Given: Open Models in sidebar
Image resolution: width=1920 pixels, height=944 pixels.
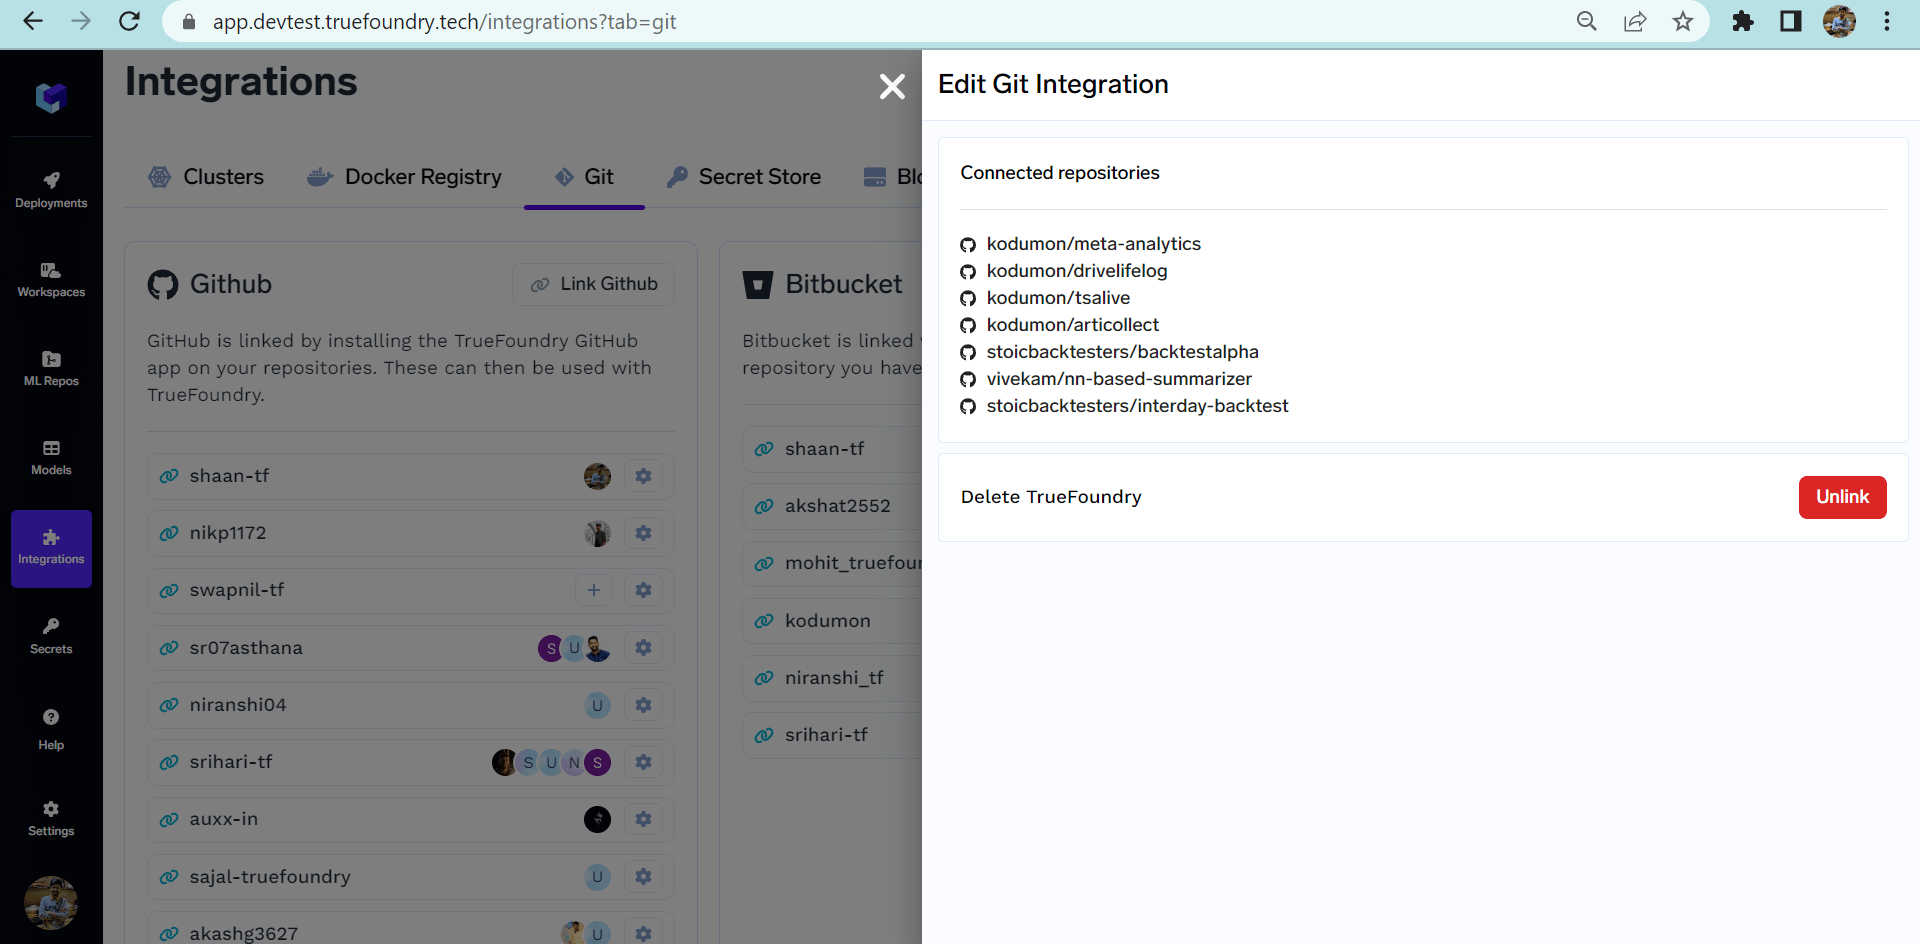Looking at the screenshot, I should [51, 458].
